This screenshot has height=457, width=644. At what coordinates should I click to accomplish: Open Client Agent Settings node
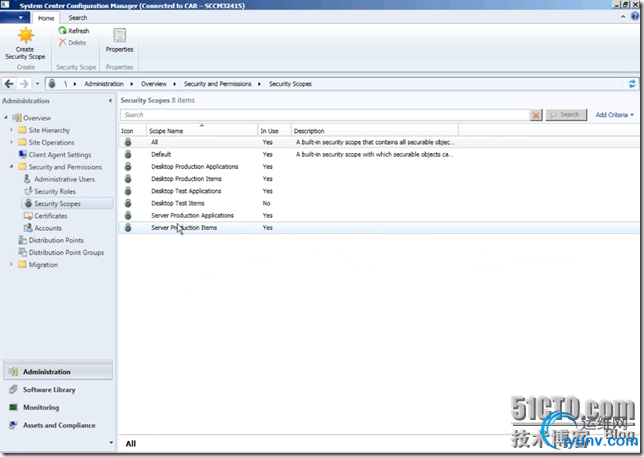[55, 155]
